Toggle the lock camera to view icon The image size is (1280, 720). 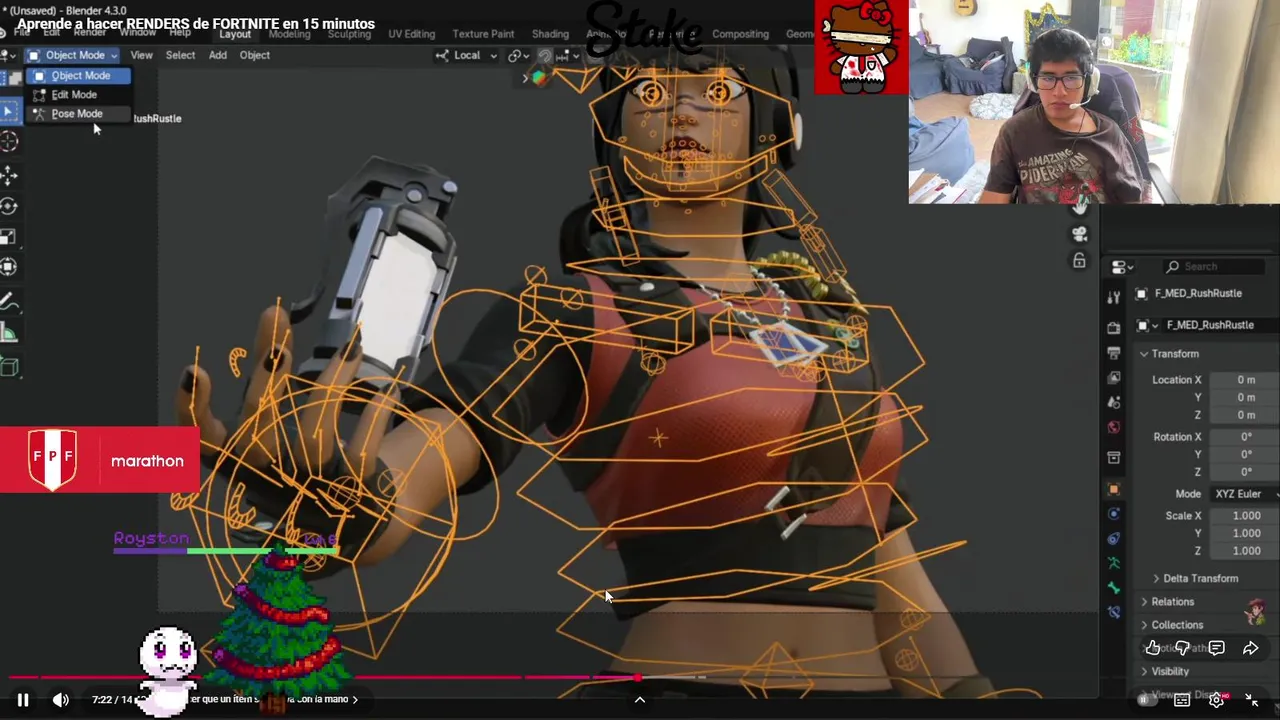pos(1079,261)
